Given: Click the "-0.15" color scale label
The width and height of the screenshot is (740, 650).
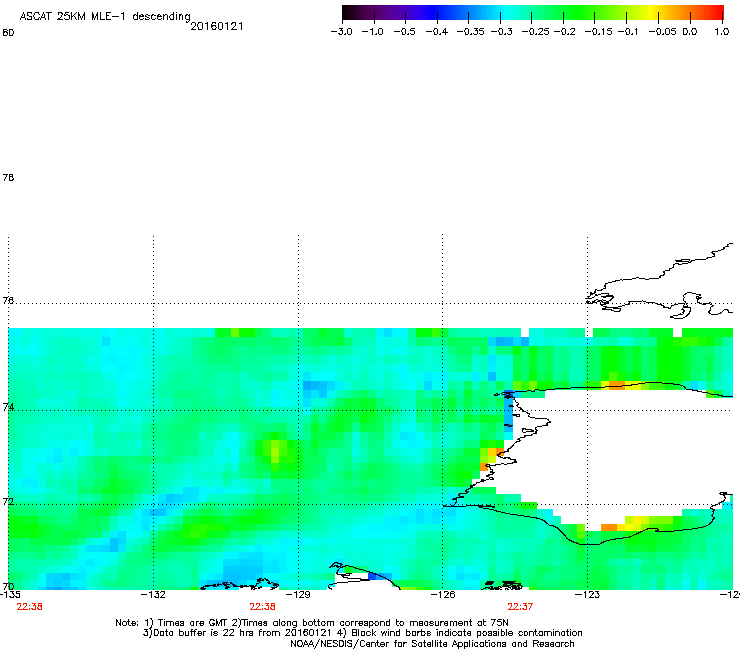Looking at the screenshot, I should click(x=598, y=32).
